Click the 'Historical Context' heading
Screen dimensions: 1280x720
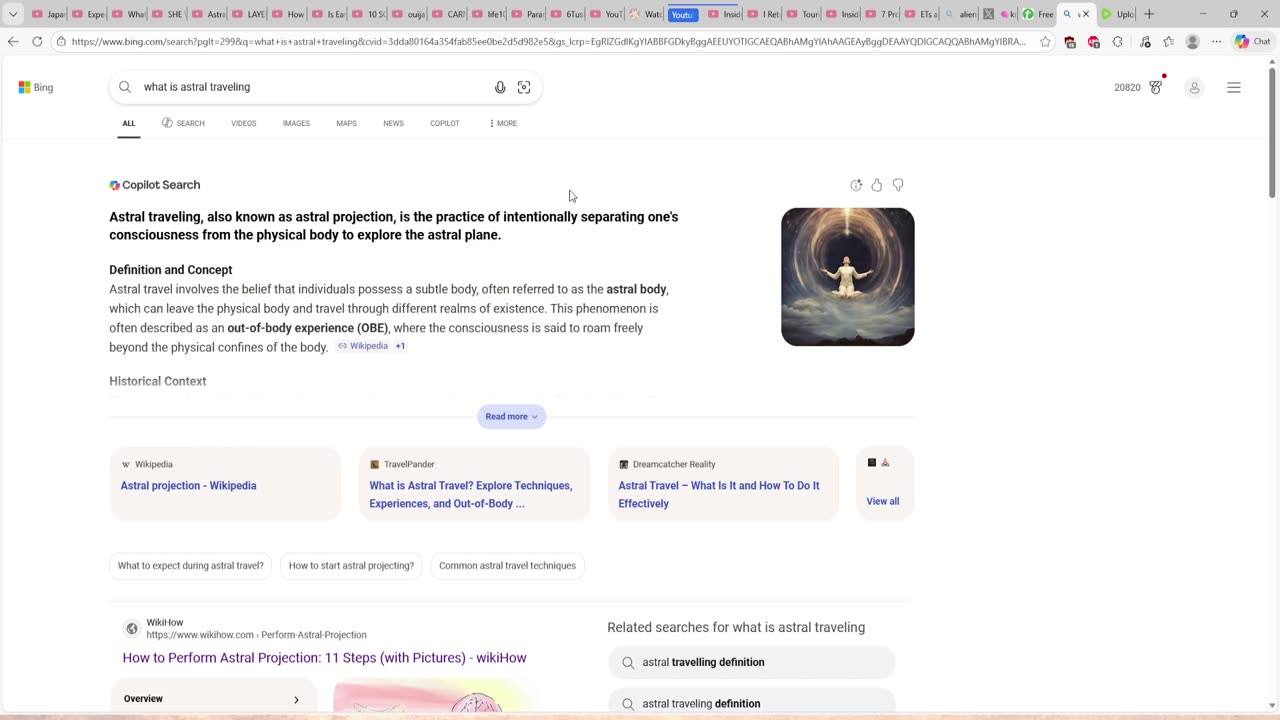[158, 381]
